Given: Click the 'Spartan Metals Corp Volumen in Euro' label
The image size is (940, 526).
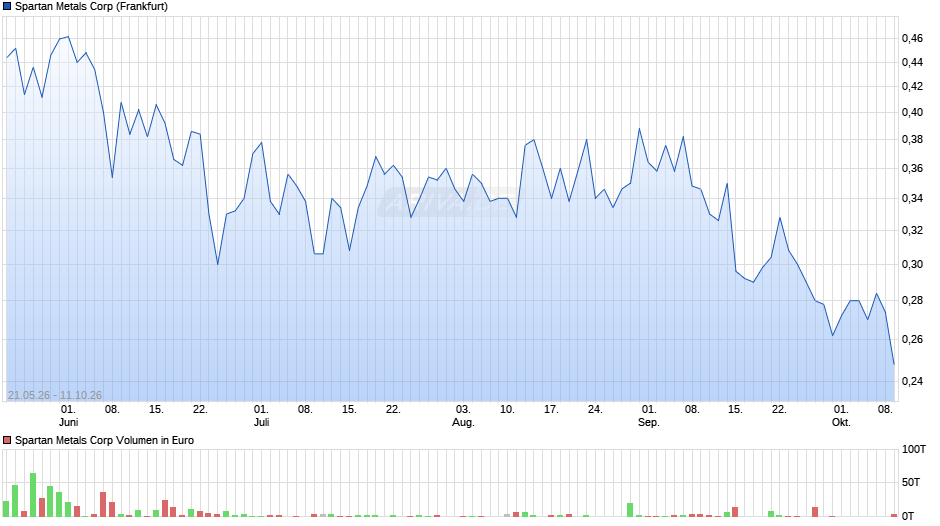Looking at the screenshot, I should 104,440.
